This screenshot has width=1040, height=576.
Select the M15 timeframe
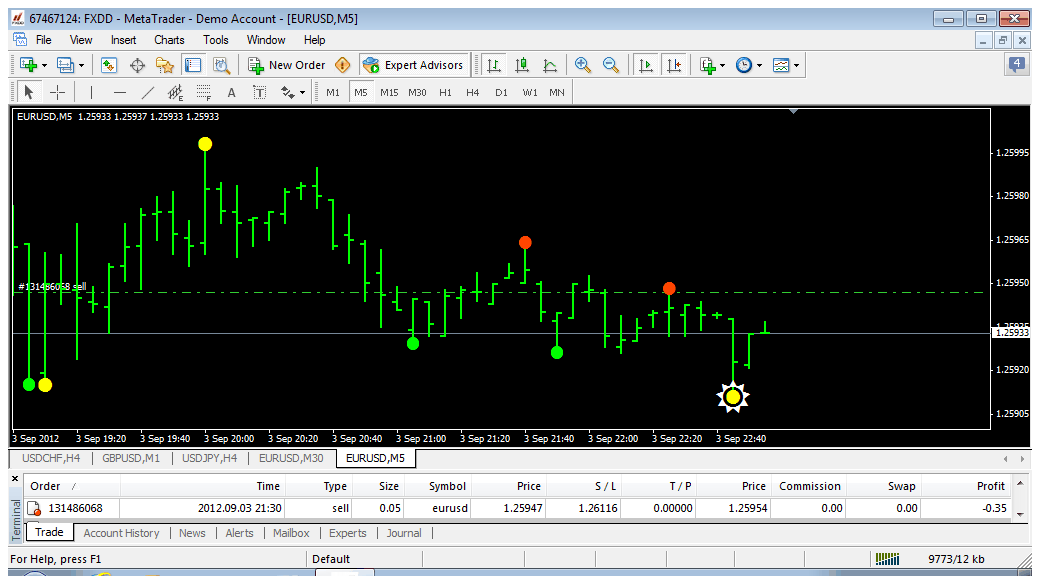coord(389,93)
